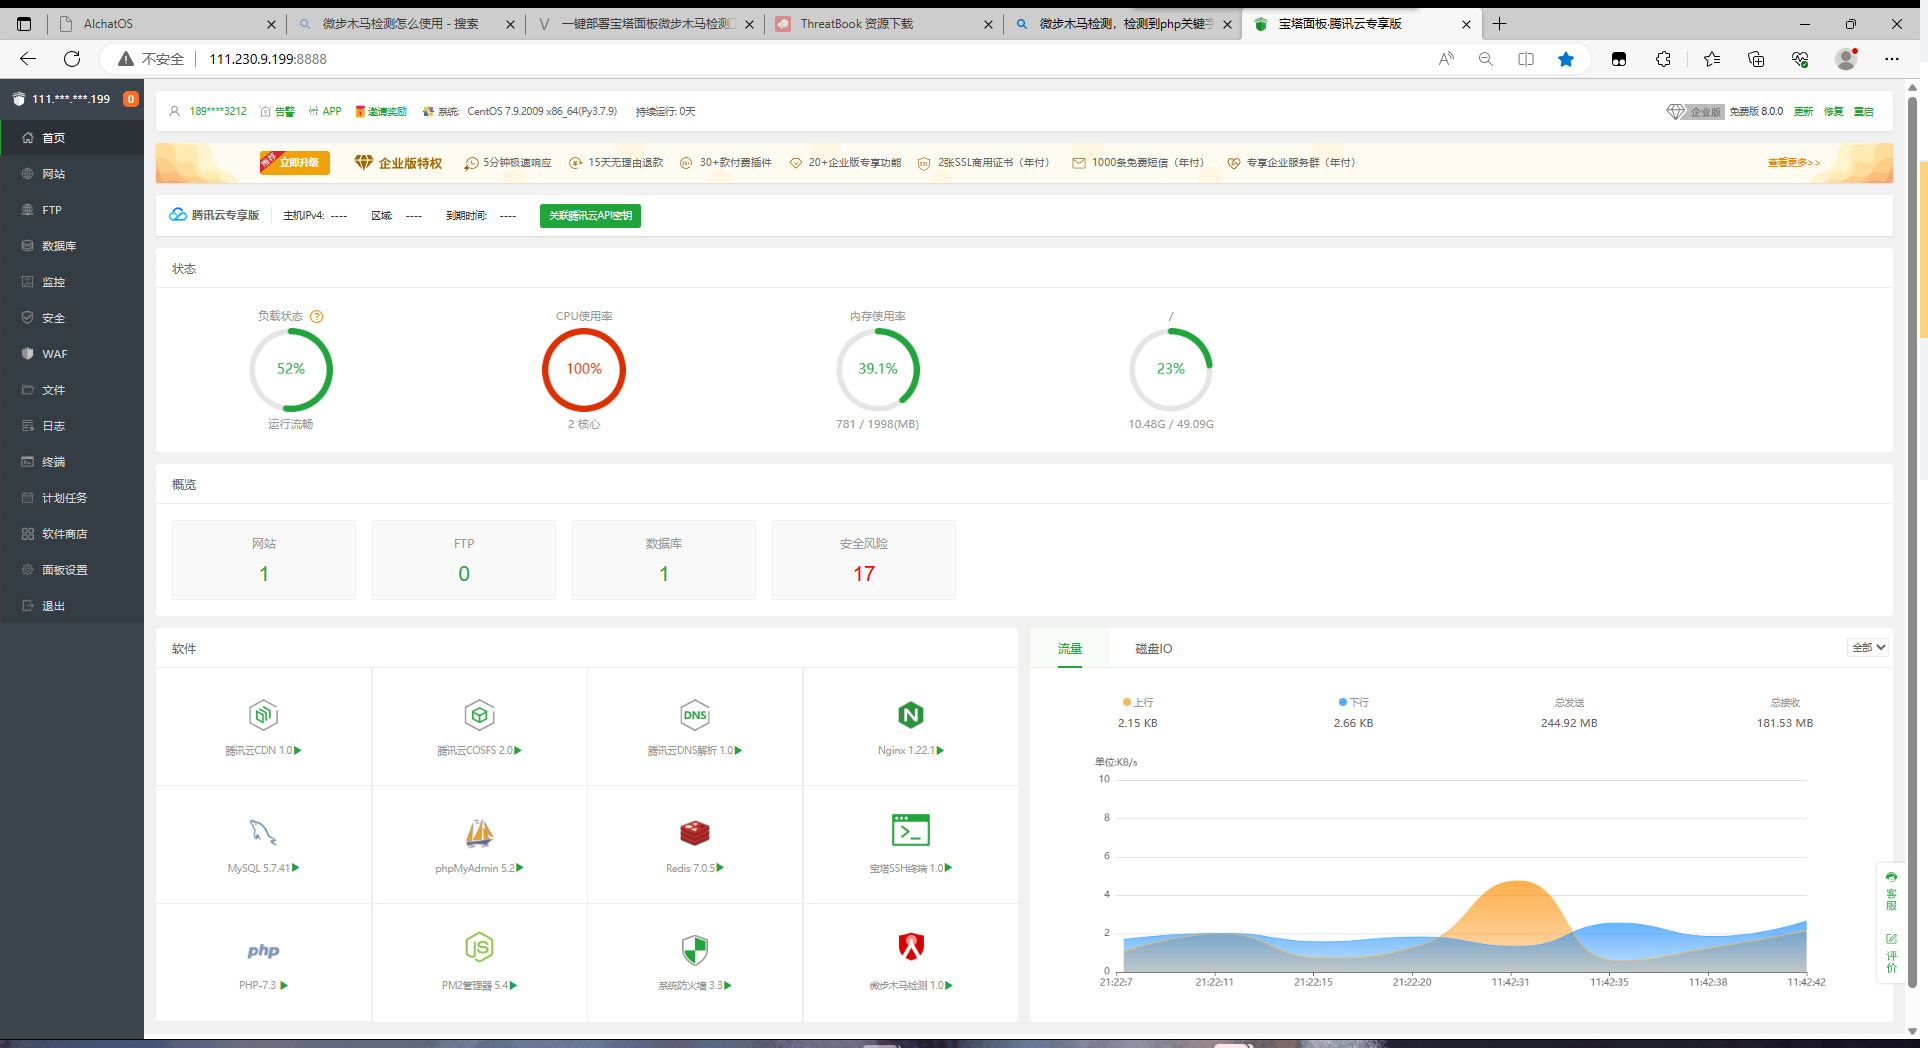The width and height of the screenshot is (1928, 1048).
Task: Click the load status help question mark
Action: pyautogui.click(x=317, y=317)
